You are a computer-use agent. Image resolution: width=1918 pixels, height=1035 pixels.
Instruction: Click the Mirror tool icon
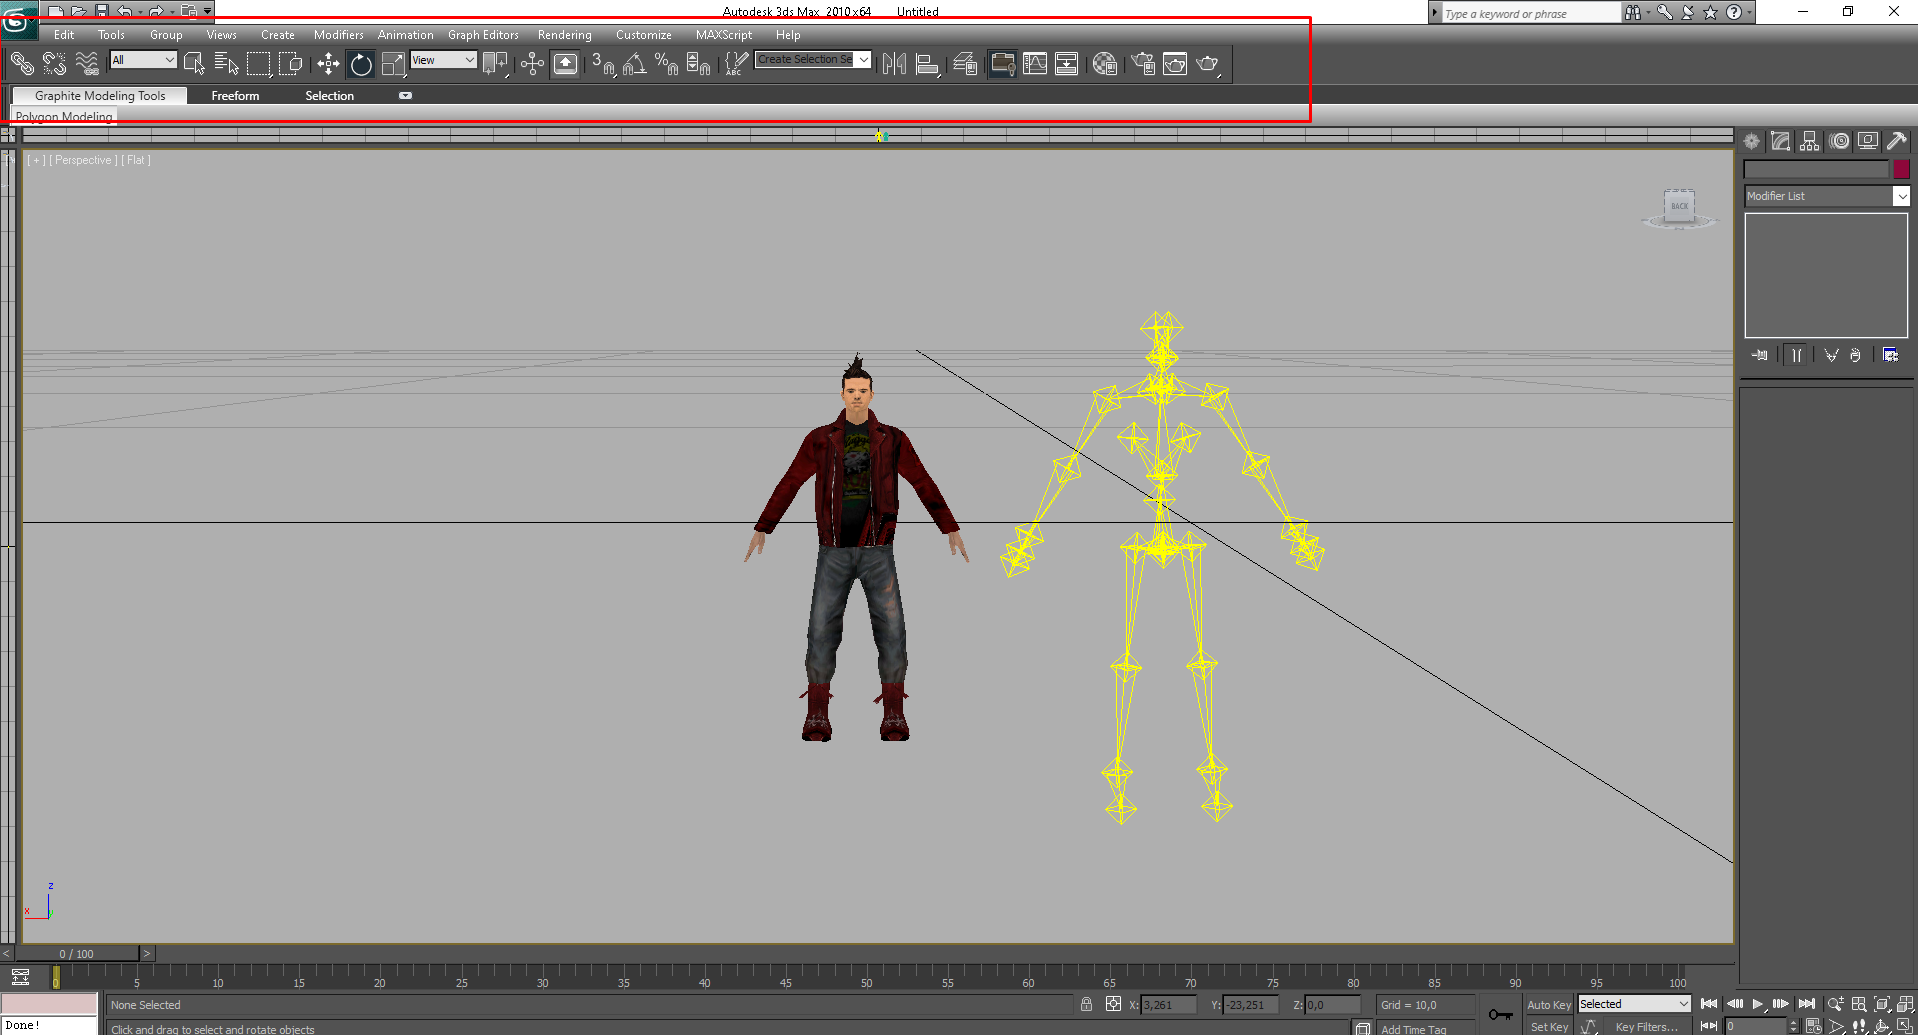tap(894, 64)
